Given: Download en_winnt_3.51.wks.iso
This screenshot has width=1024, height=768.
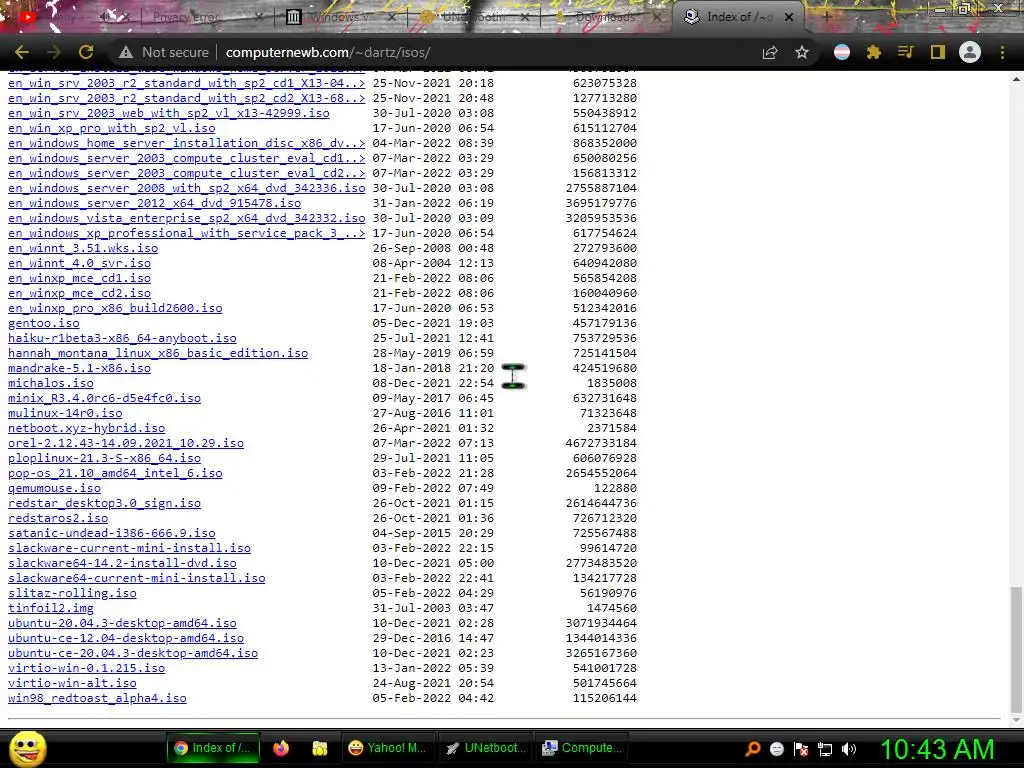Looking at the screenshot, I should pos(83,249).
